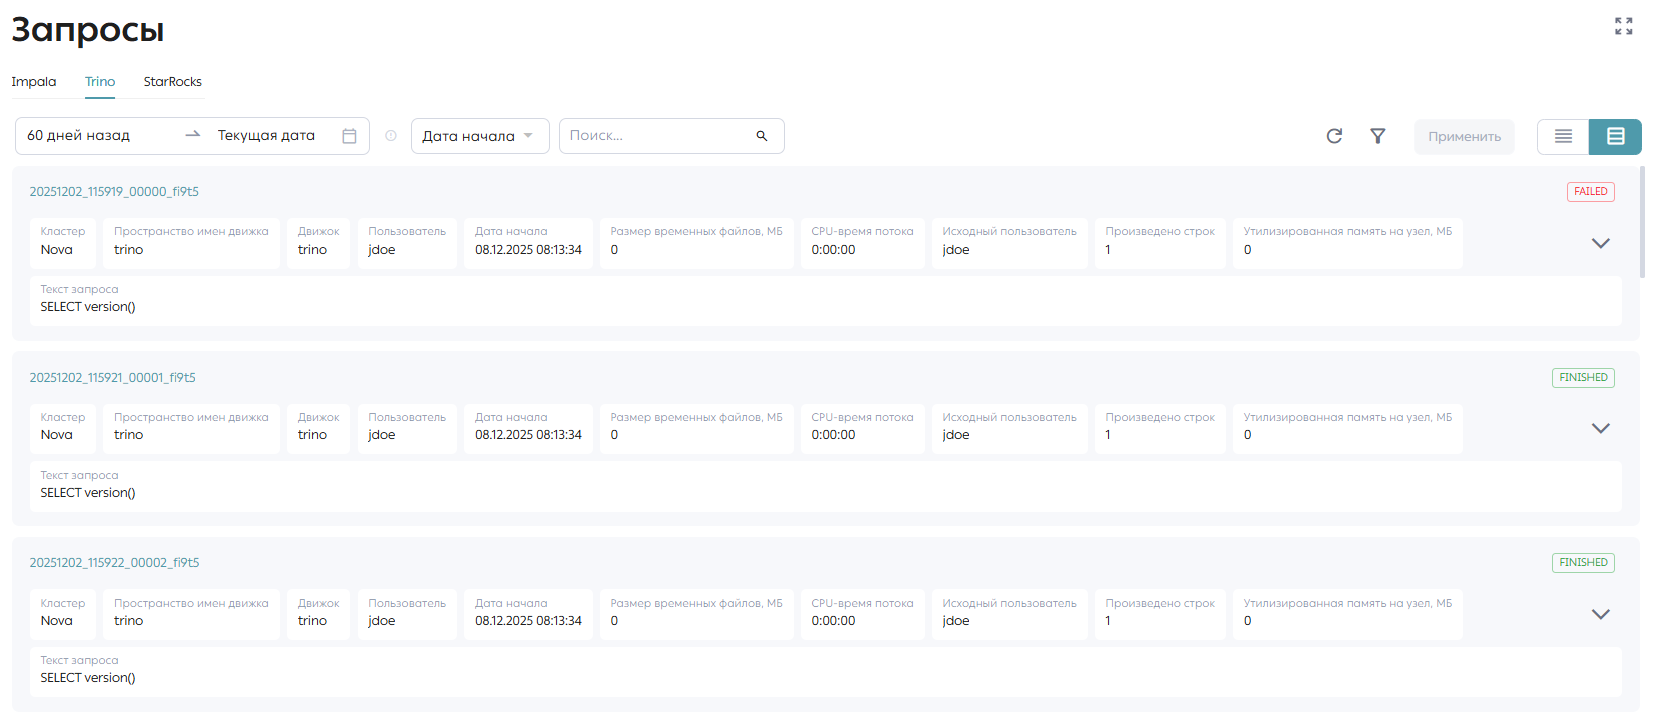Open query link 20251202_115921_00001_fi9t5

(112, 378)
